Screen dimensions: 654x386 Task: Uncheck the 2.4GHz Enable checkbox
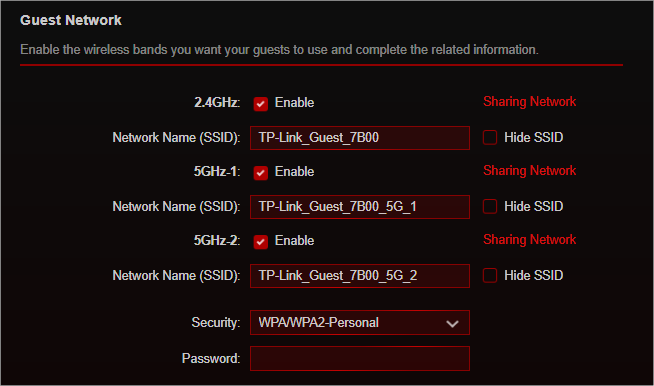pos(261,103)
